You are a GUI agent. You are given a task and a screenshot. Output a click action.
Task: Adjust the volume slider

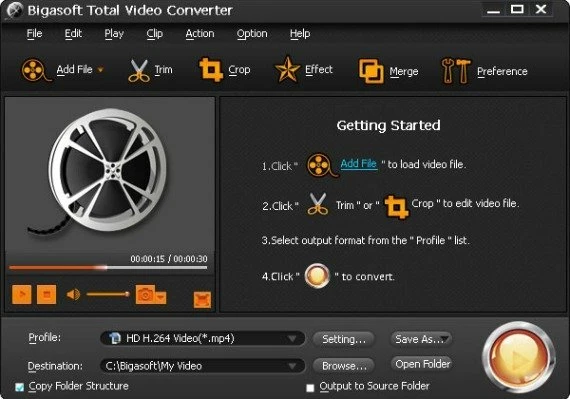[x=108, y=294]
